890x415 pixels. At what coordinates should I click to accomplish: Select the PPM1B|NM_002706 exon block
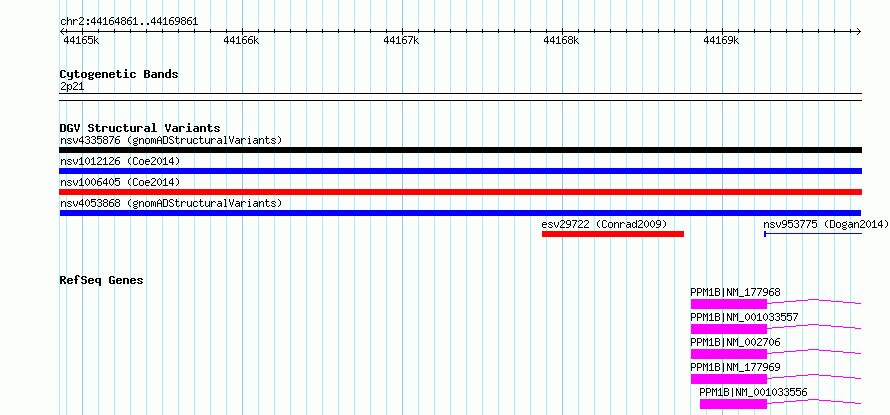(729, 354)
